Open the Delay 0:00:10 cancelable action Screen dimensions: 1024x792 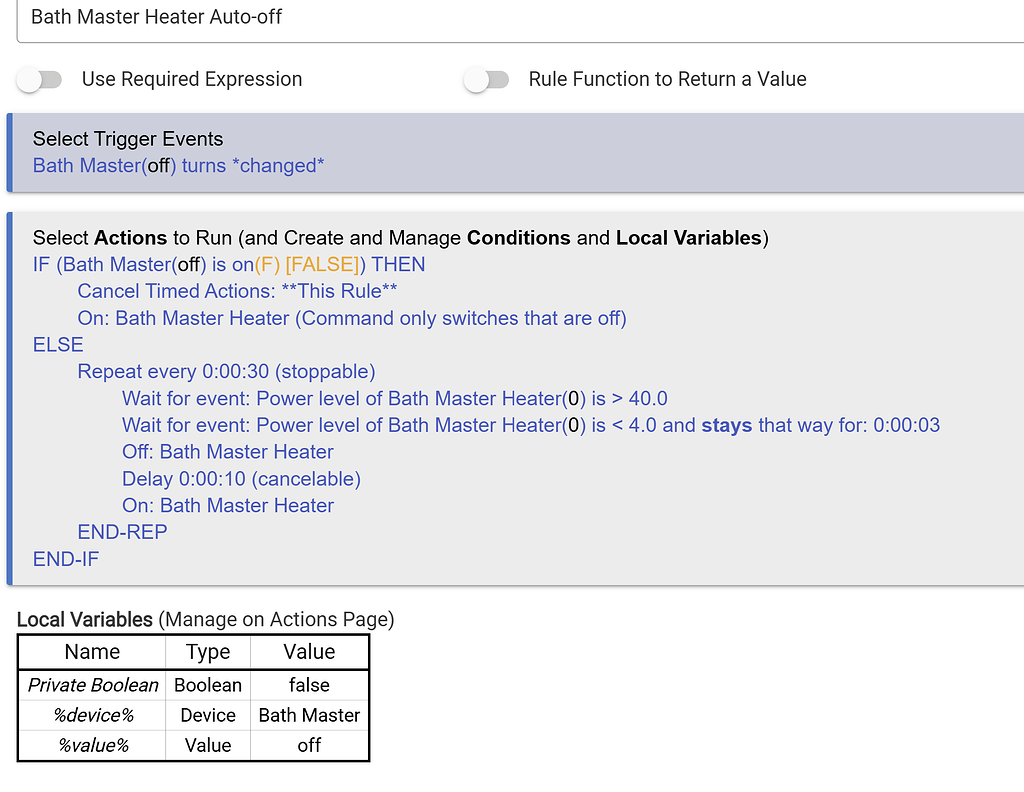tap(241, 478)
